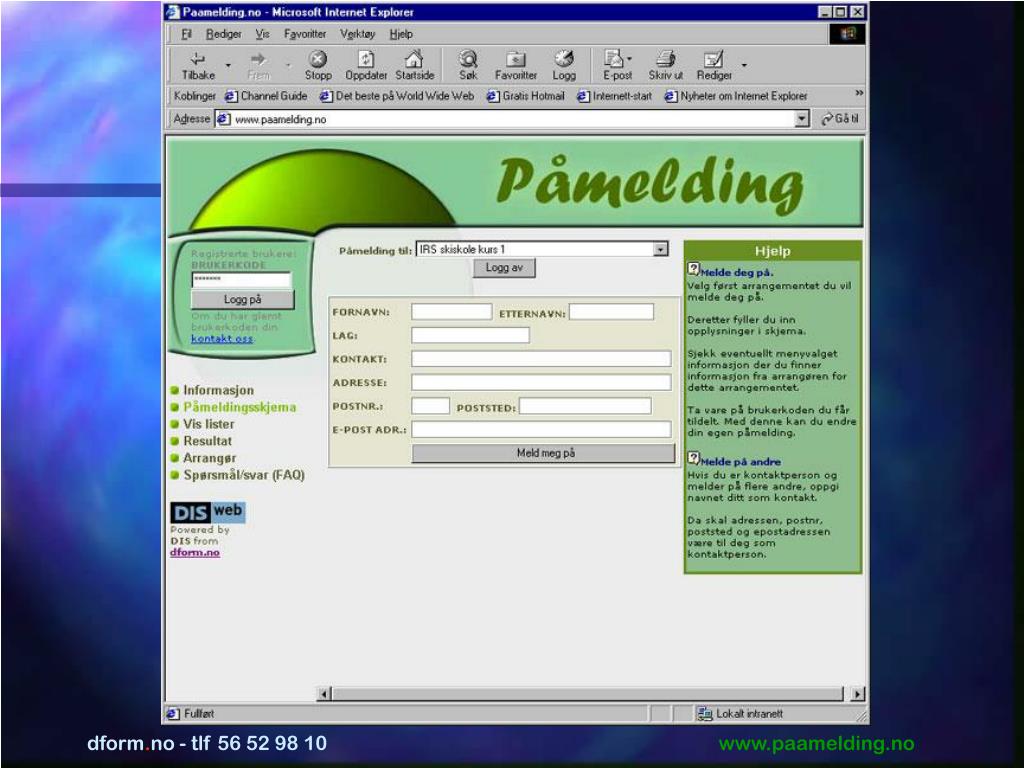The width and height of the screenshot is (1024, 768).
Task: Expand the E-post dropdown arrow
Action: (x=630, y=59)
